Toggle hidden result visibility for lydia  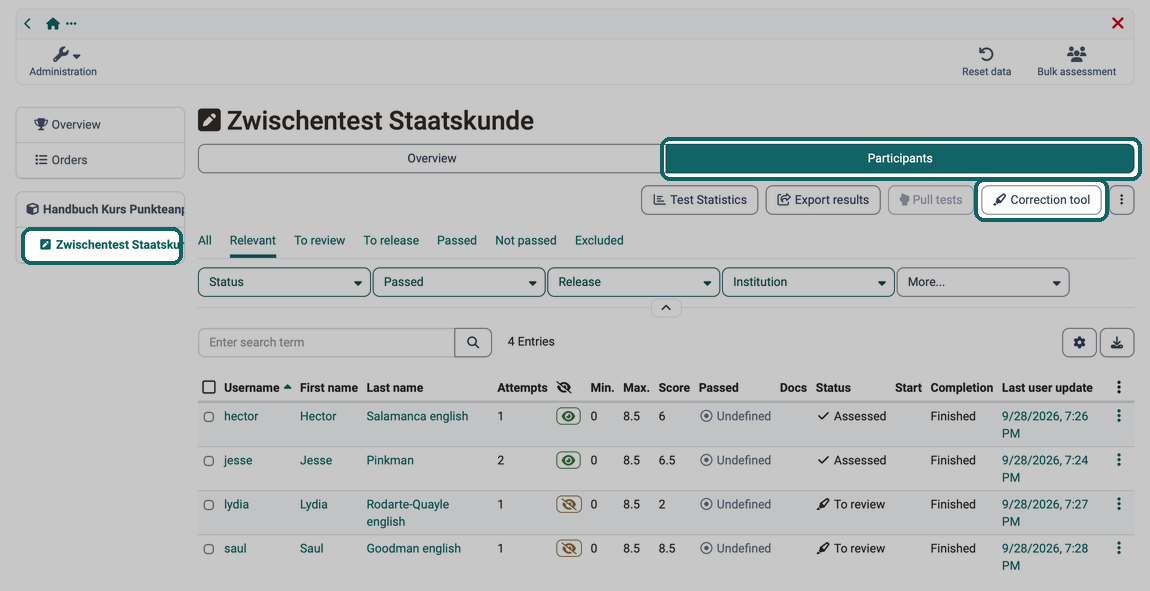[568, 504]
